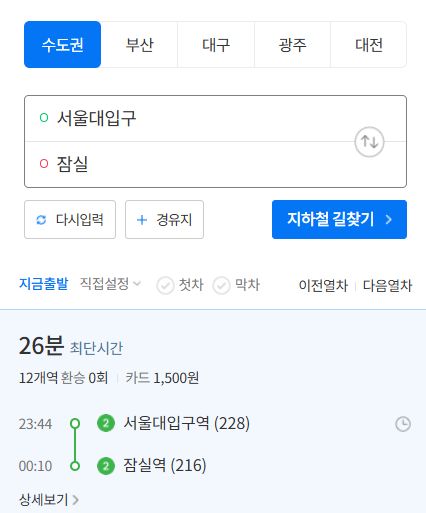
Task: Click line 2 badge next to 잠실역
Action: pyautogui.click(x=106, y=465)
